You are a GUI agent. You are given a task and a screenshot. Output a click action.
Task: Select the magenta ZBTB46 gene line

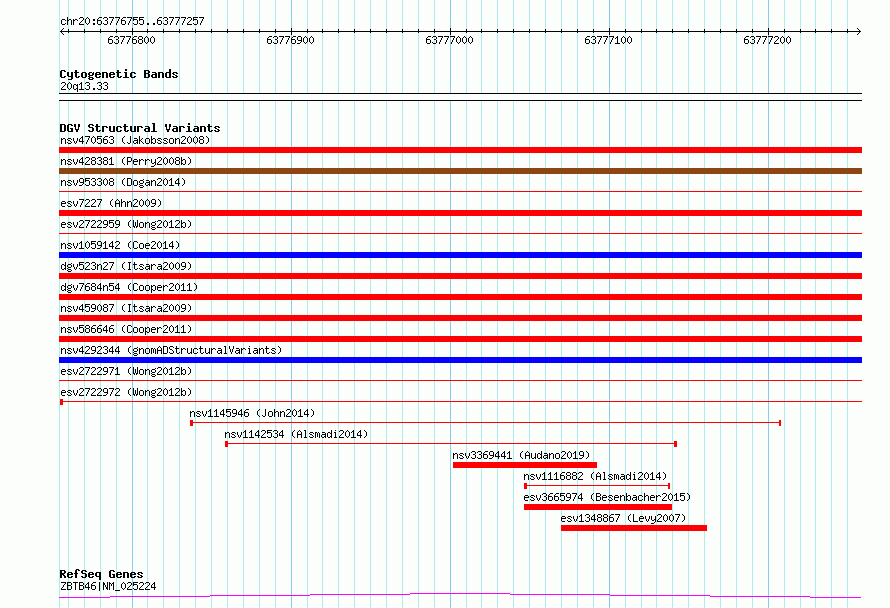[460, 596]
